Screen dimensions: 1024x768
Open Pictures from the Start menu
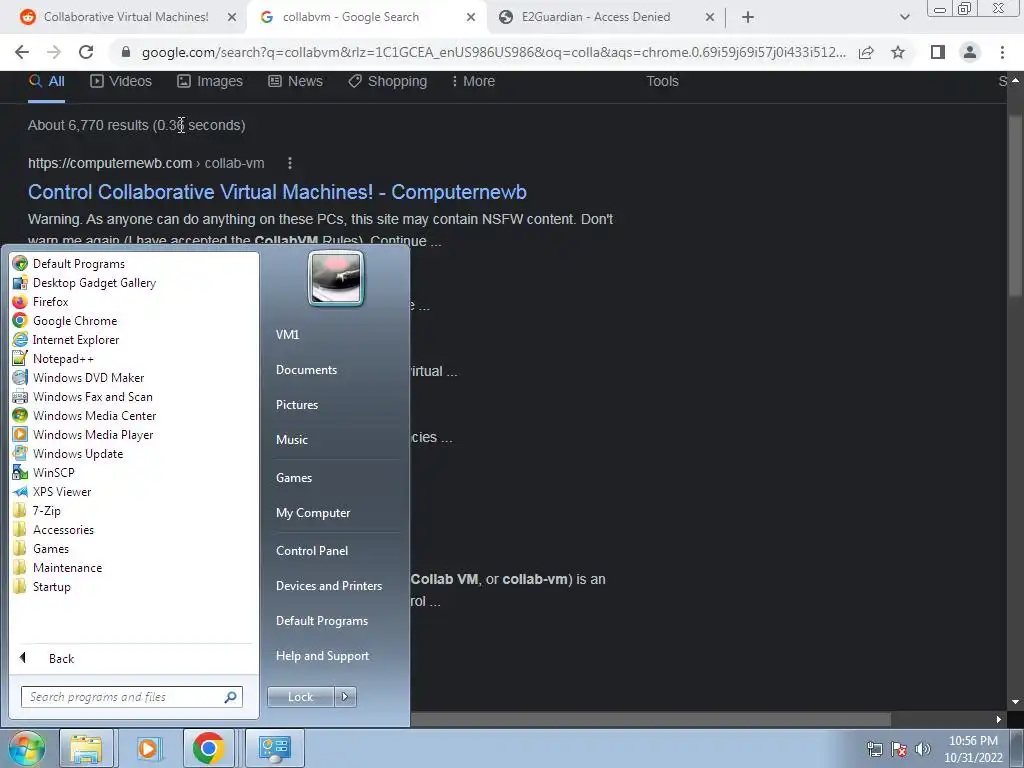click(x=297, y=405)
